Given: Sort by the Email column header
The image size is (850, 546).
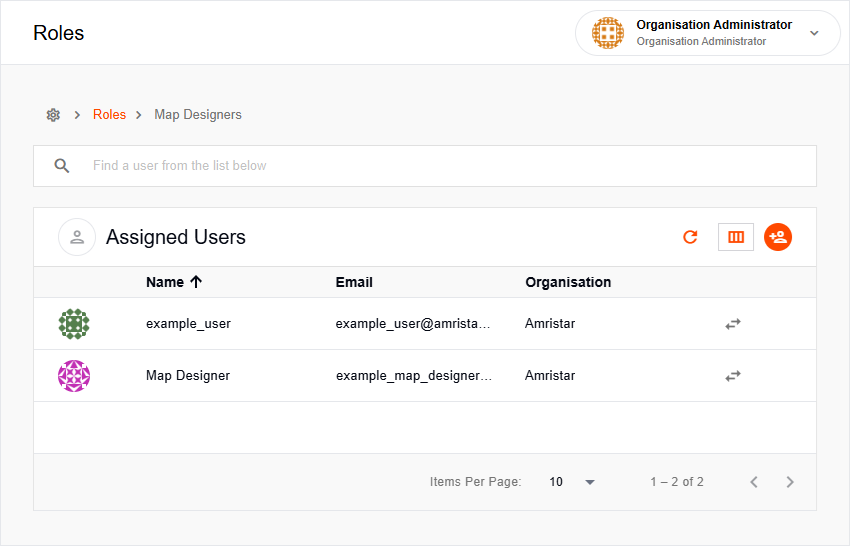Looking at the screenshot, I should 354,282.
